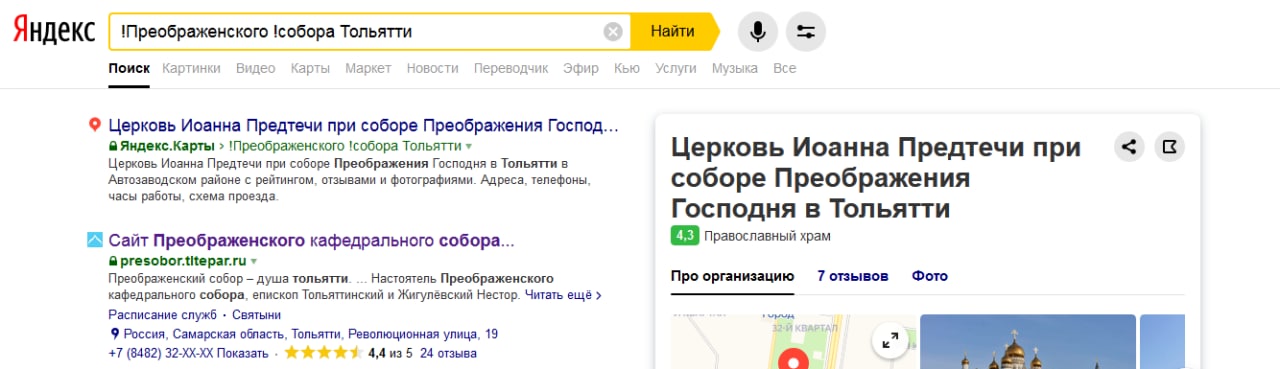Switch to the Картинки search tab
The image size is (1280, 369).
pos(191,68)
